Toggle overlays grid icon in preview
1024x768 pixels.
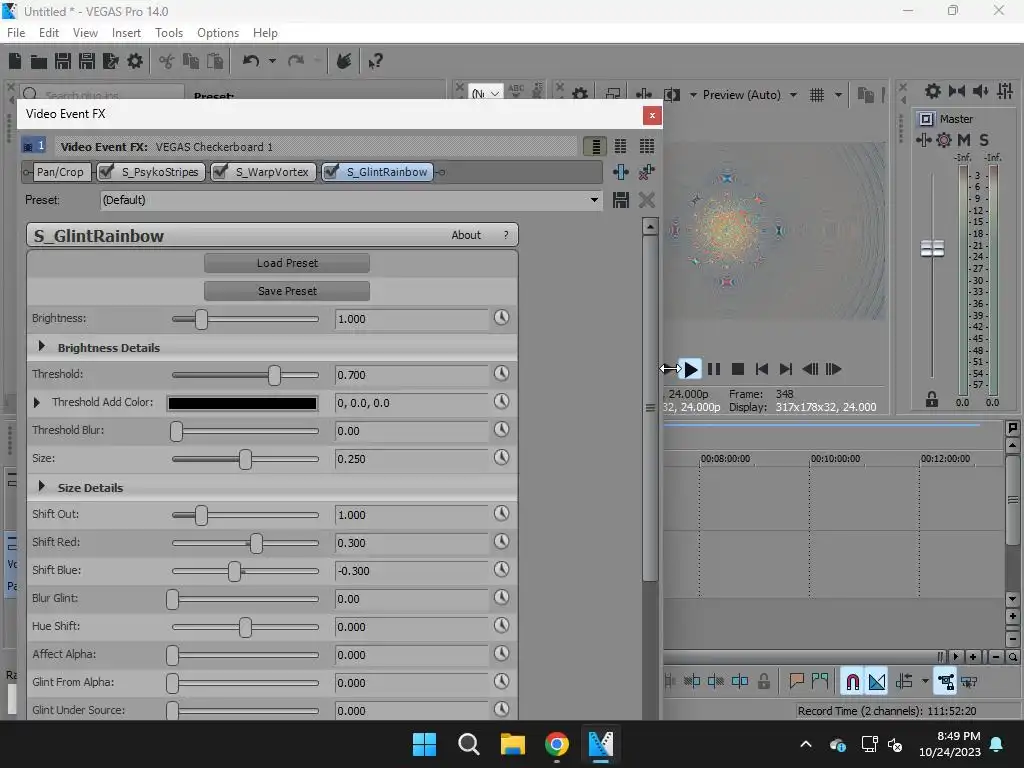click(x=817, y=95)
